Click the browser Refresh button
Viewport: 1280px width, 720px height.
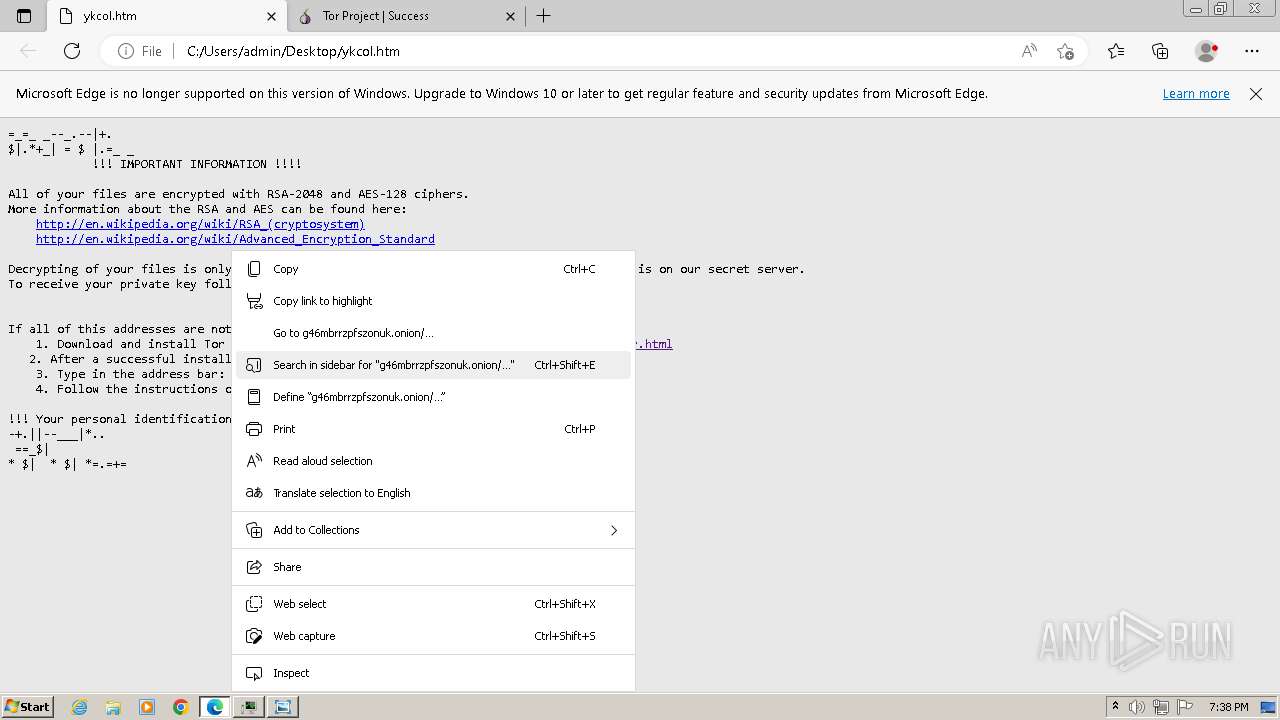tap(72, 51)
